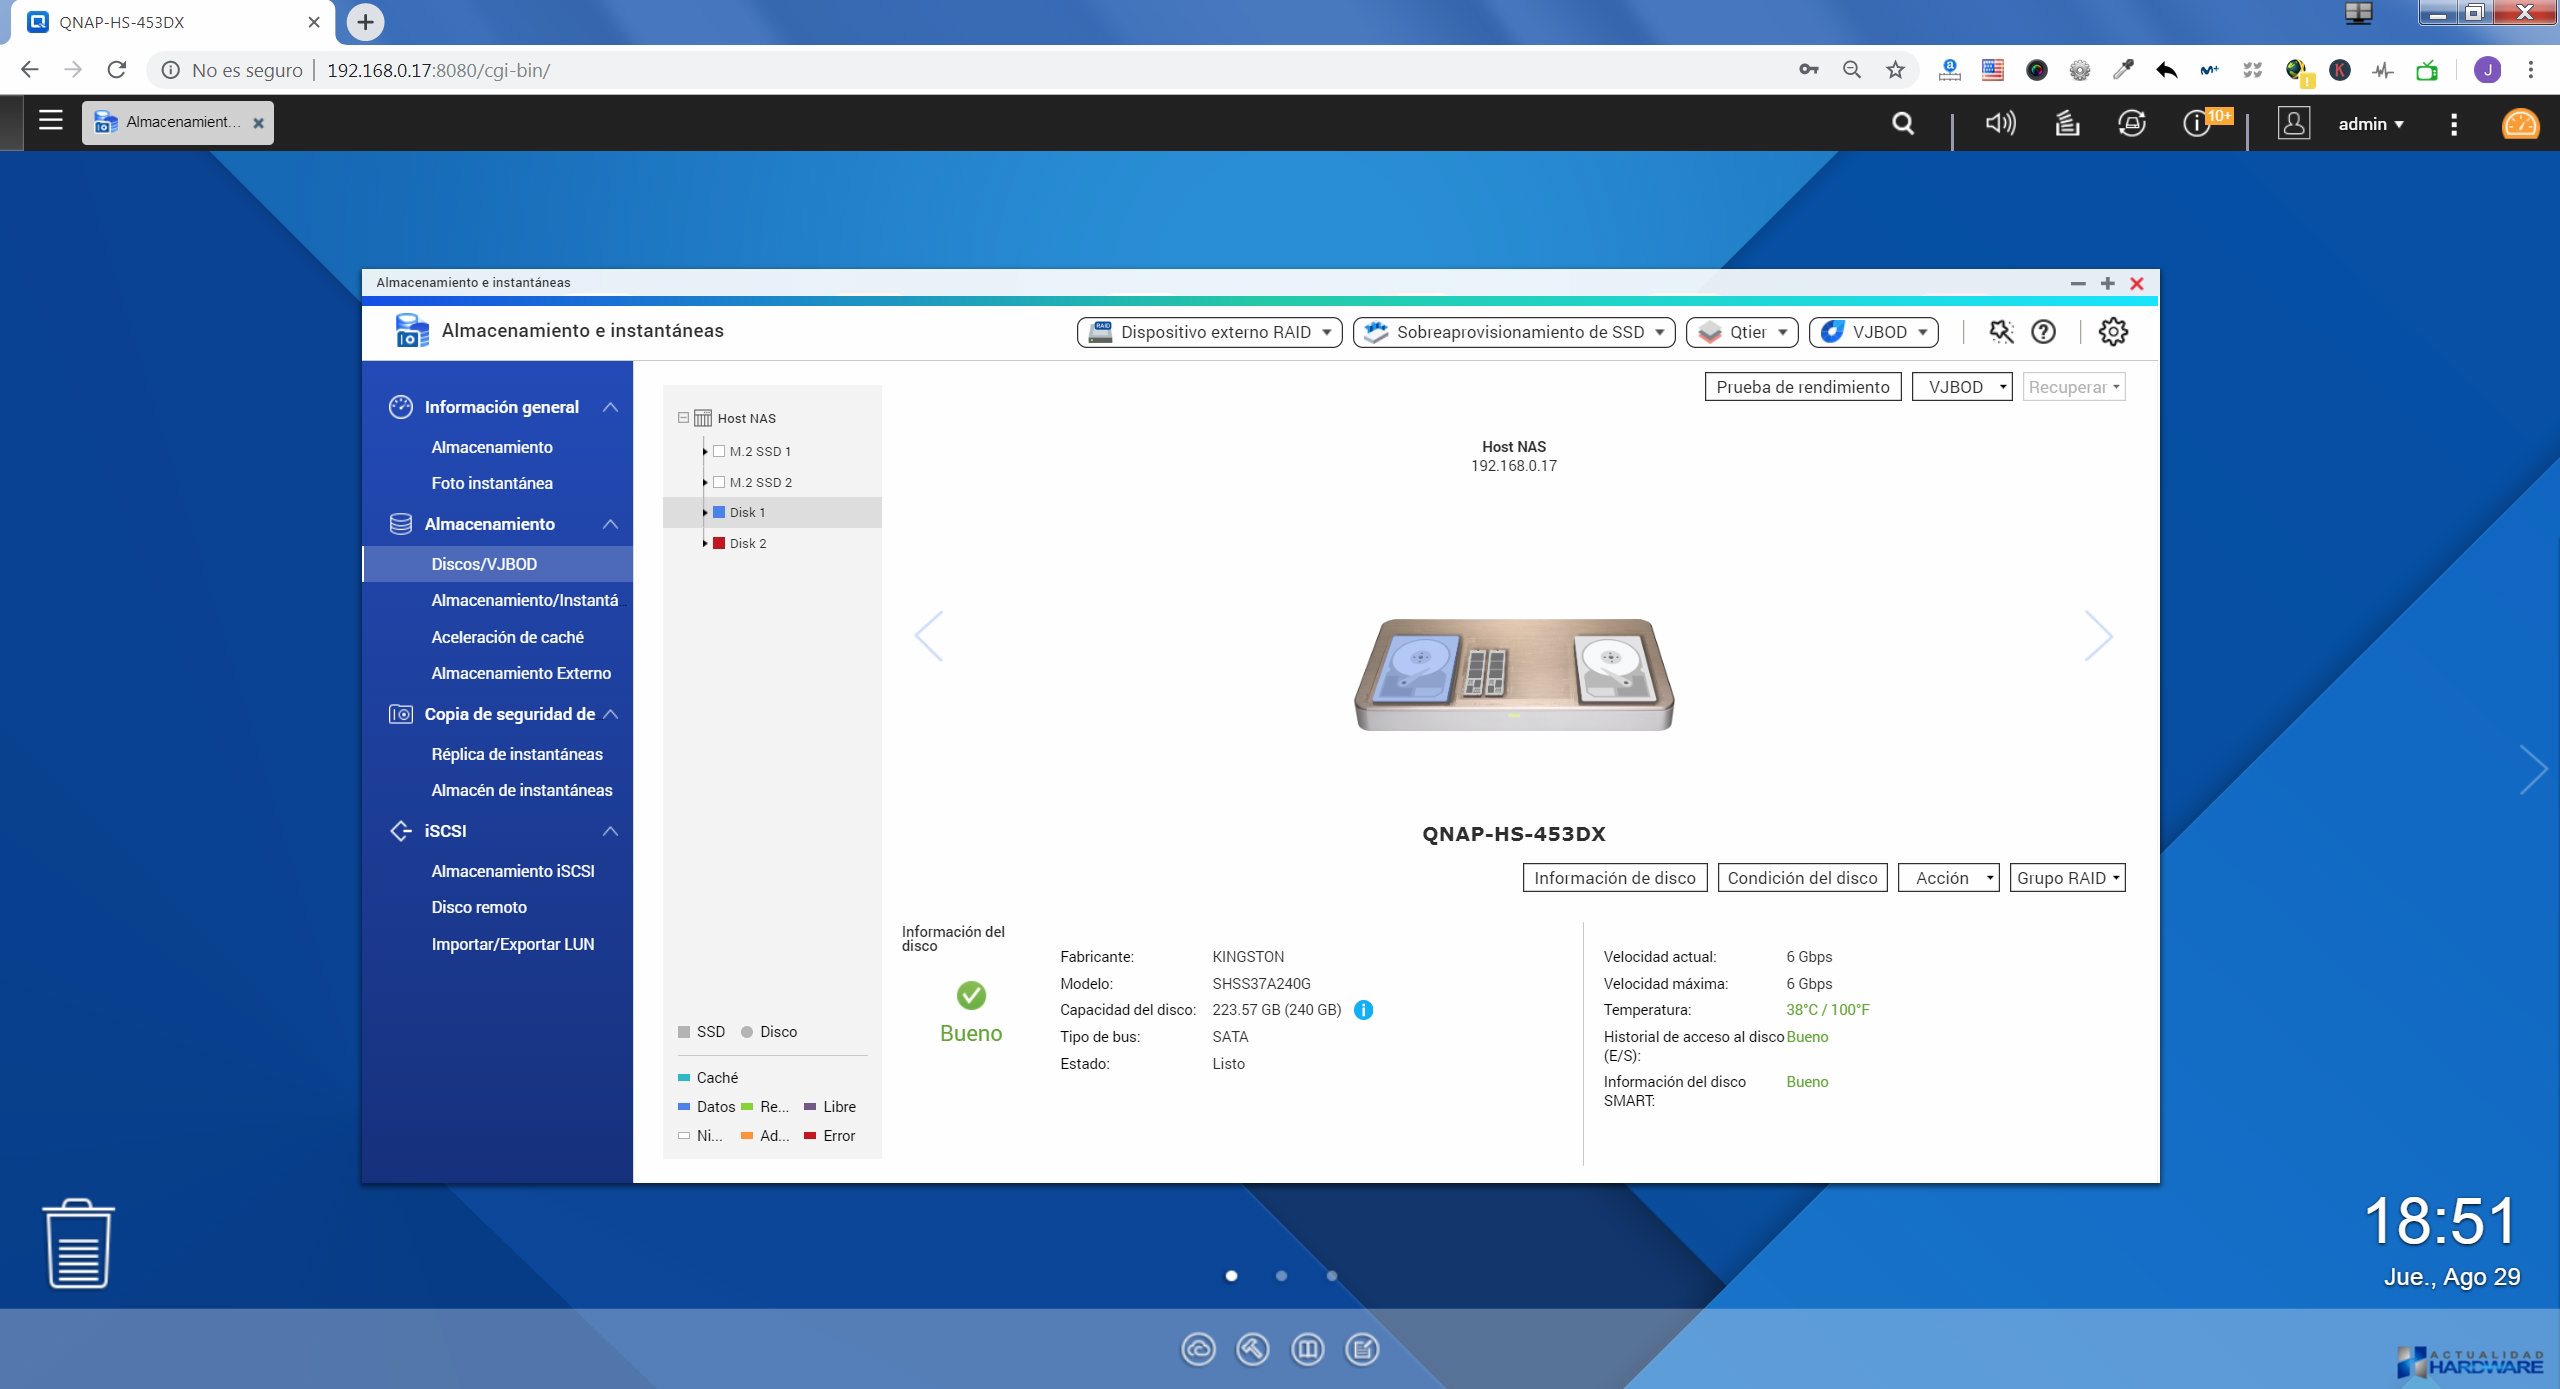Open the Acción button menu
The width and height of the screenshot is (2560, 1389).
tap(1946, 877)
